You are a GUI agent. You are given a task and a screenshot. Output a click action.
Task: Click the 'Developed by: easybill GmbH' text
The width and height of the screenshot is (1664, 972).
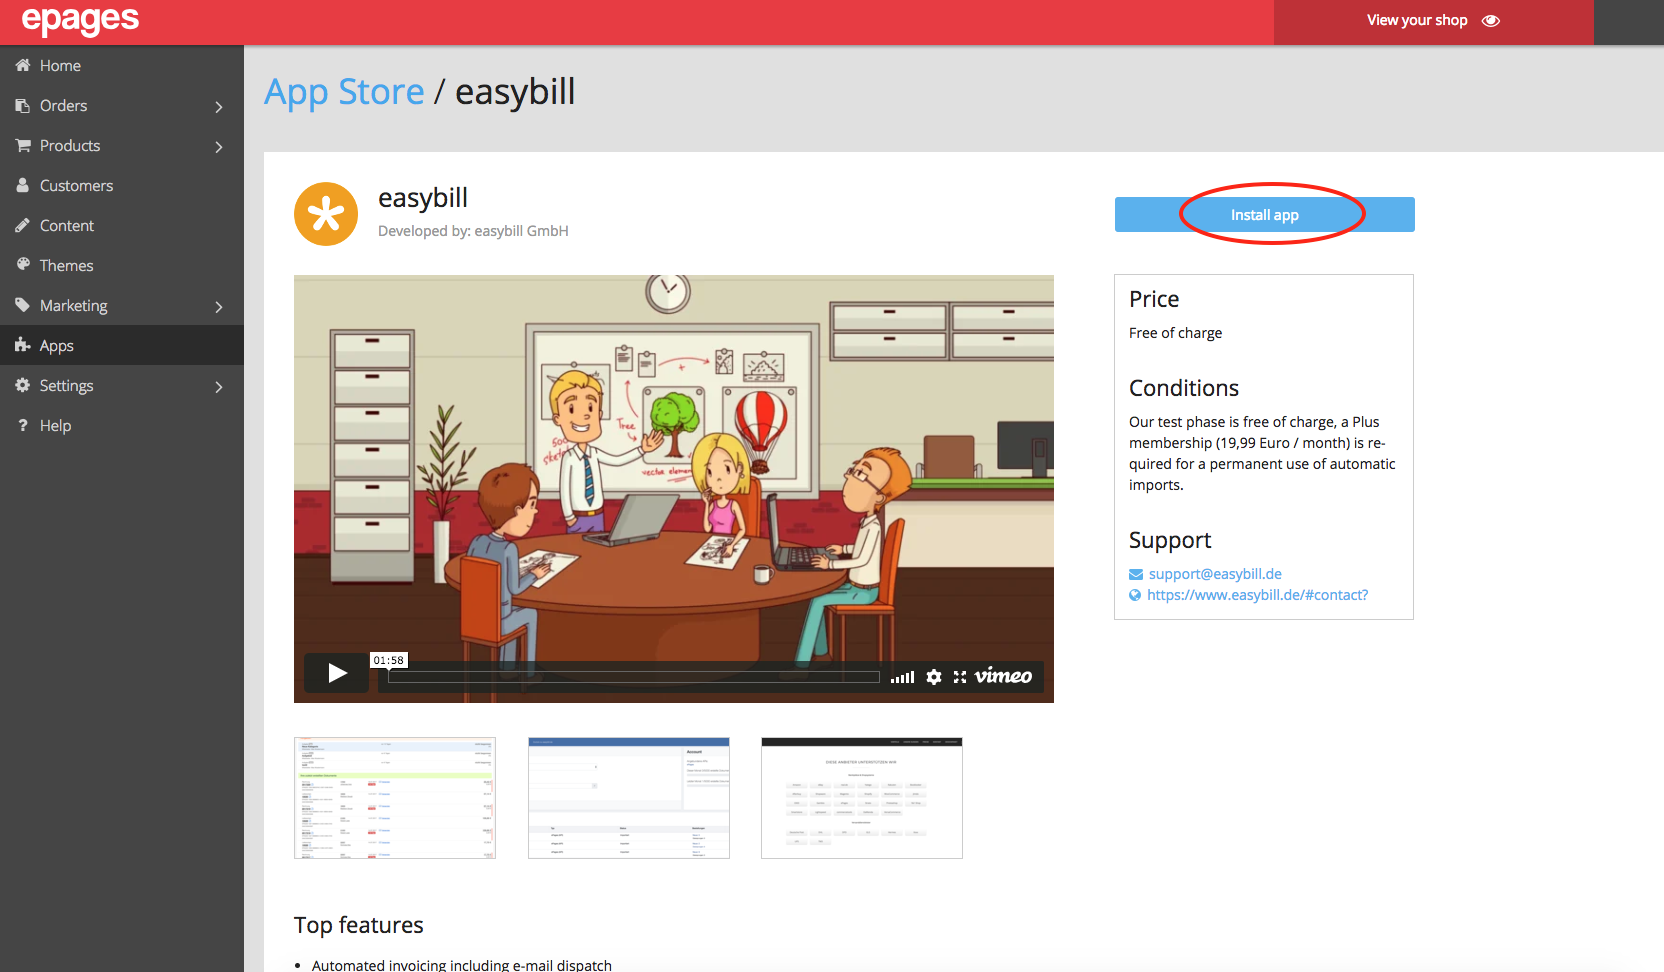pos(473,231)
